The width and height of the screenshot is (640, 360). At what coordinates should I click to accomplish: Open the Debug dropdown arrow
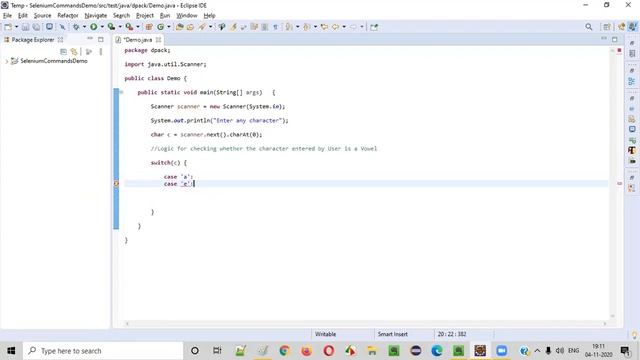tap(84, 27)
